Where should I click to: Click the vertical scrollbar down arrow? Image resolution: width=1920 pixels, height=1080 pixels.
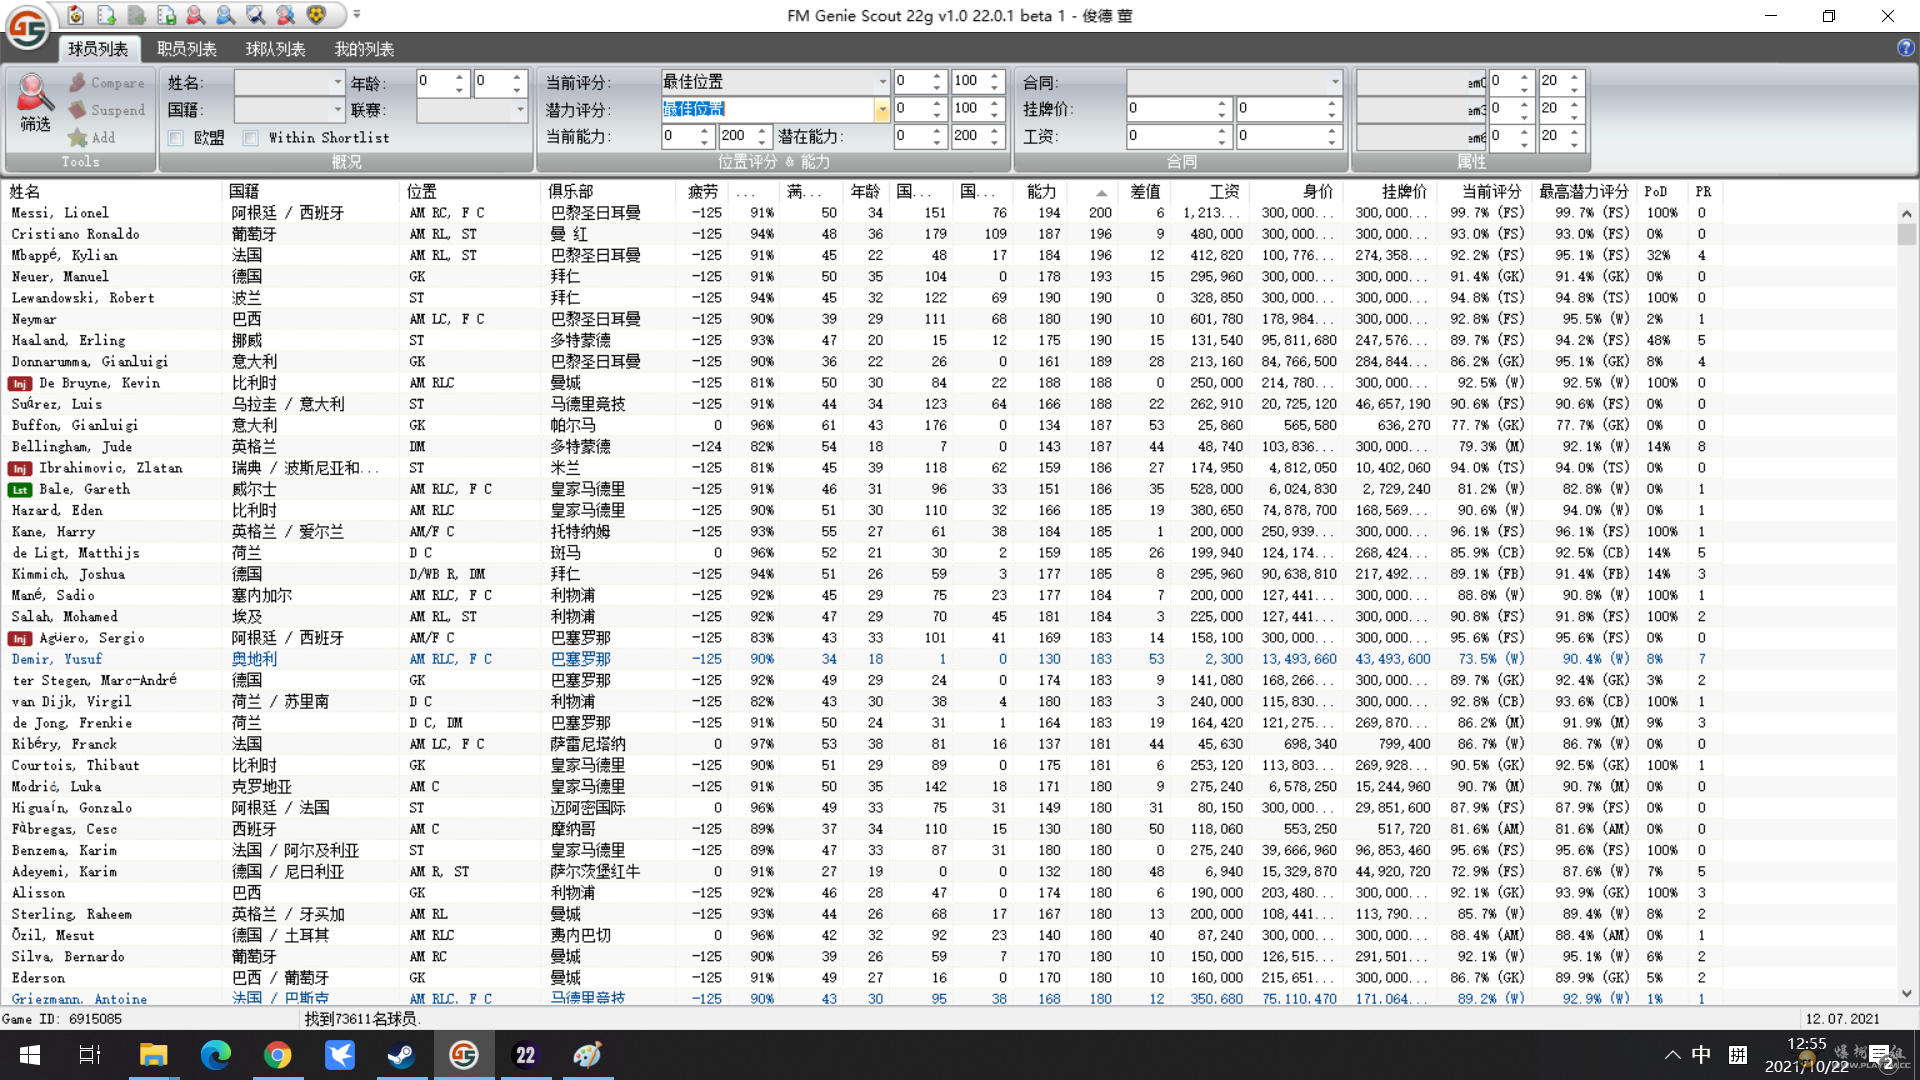tap(1907, 994)
